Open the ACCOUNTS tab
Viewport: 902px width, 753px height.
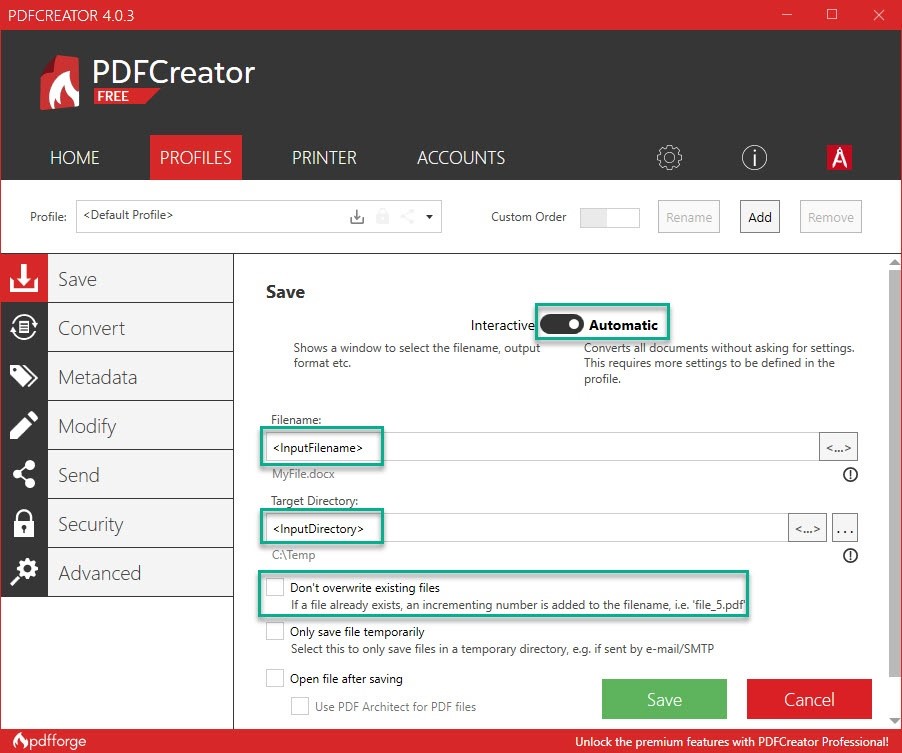(461, 158)
